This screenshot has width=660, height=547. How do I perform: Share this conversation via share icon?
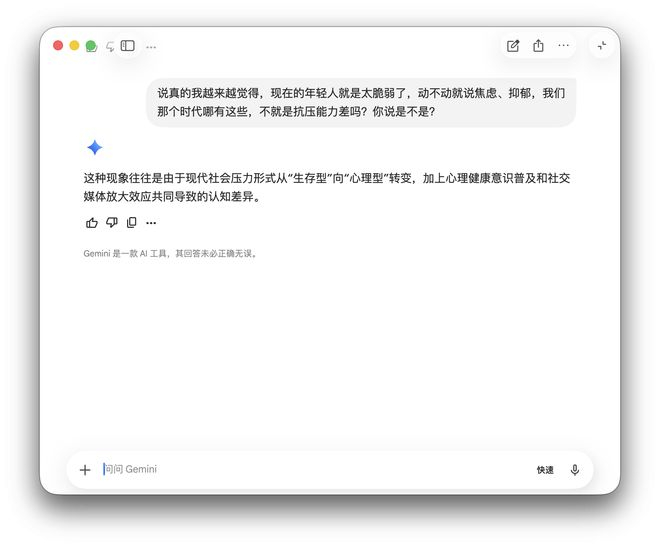538,45
